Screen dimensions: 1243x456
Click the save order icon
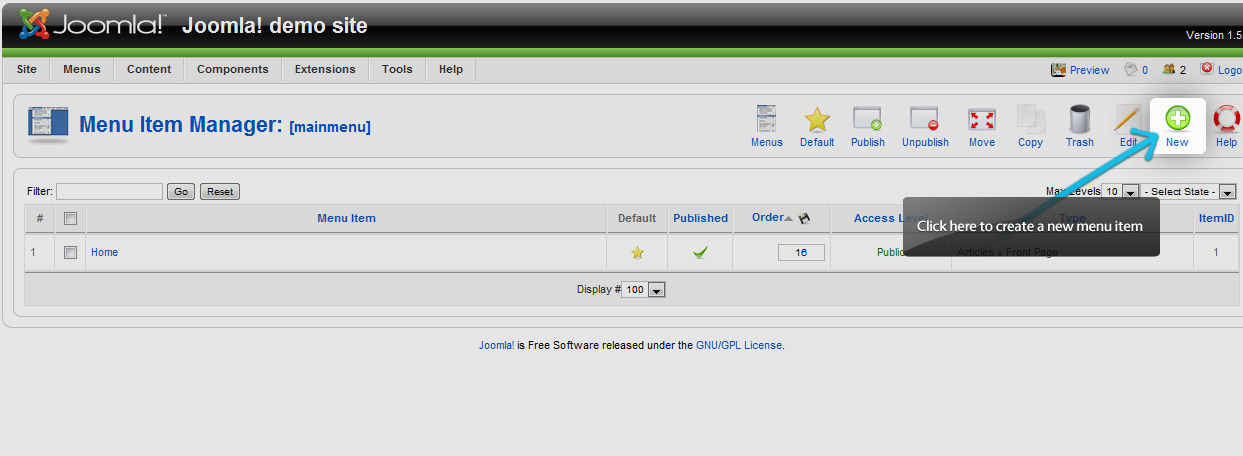pos(804,218)
